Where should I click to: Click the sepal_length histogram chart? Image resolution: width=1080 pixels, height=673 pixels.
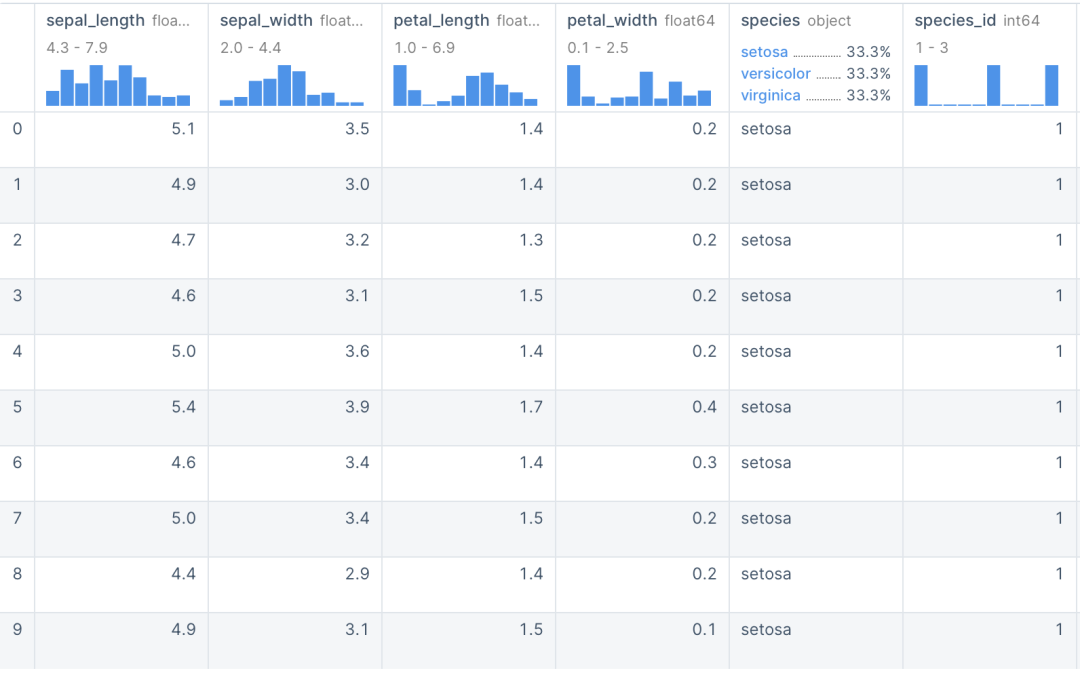click(118, 85)
